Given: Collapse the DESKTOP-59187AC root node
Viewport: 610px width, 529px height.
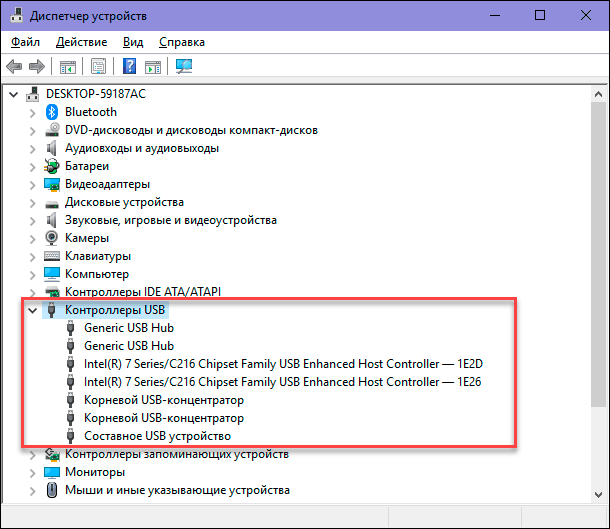Looking at the screenshot, I should coord(14,94).
